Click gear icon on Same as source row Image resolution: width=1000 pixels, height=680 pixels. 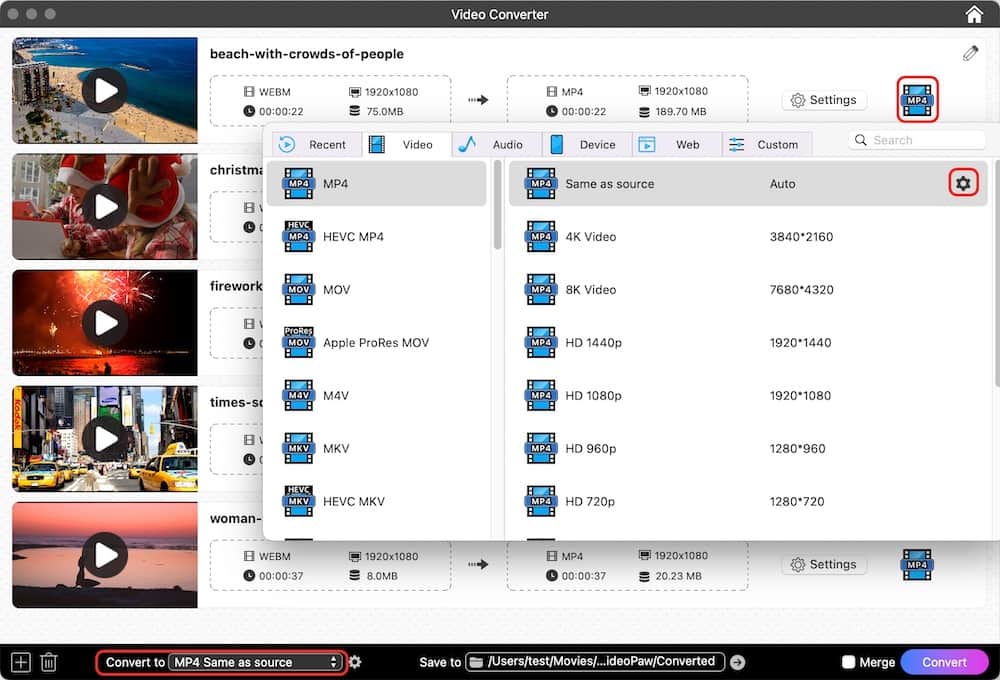(963, 184)
